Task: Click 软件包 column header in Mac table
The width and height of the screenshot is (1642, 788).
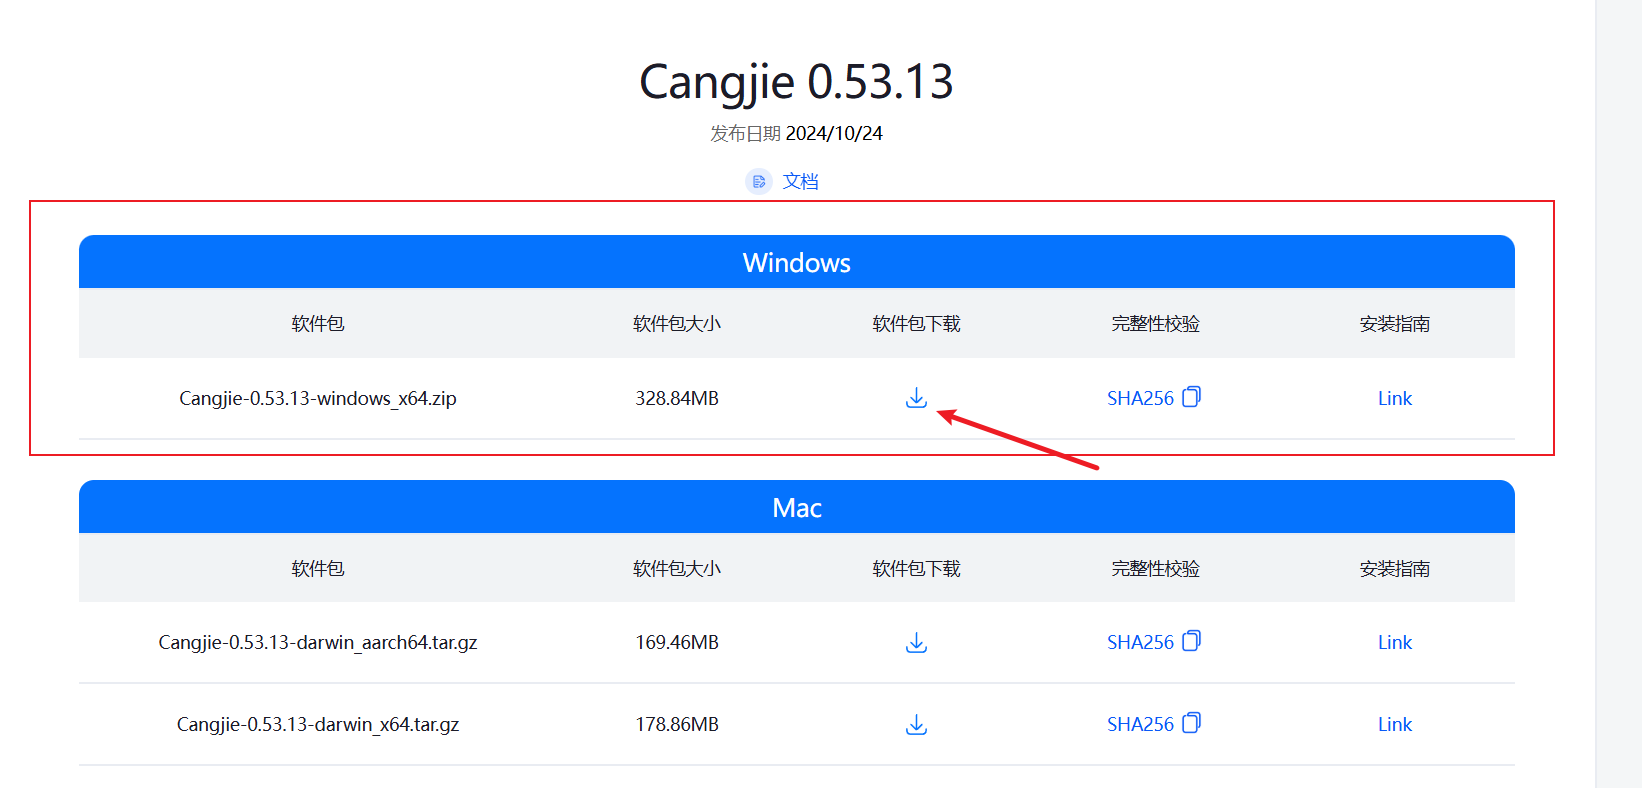Action: coord(318,568)
